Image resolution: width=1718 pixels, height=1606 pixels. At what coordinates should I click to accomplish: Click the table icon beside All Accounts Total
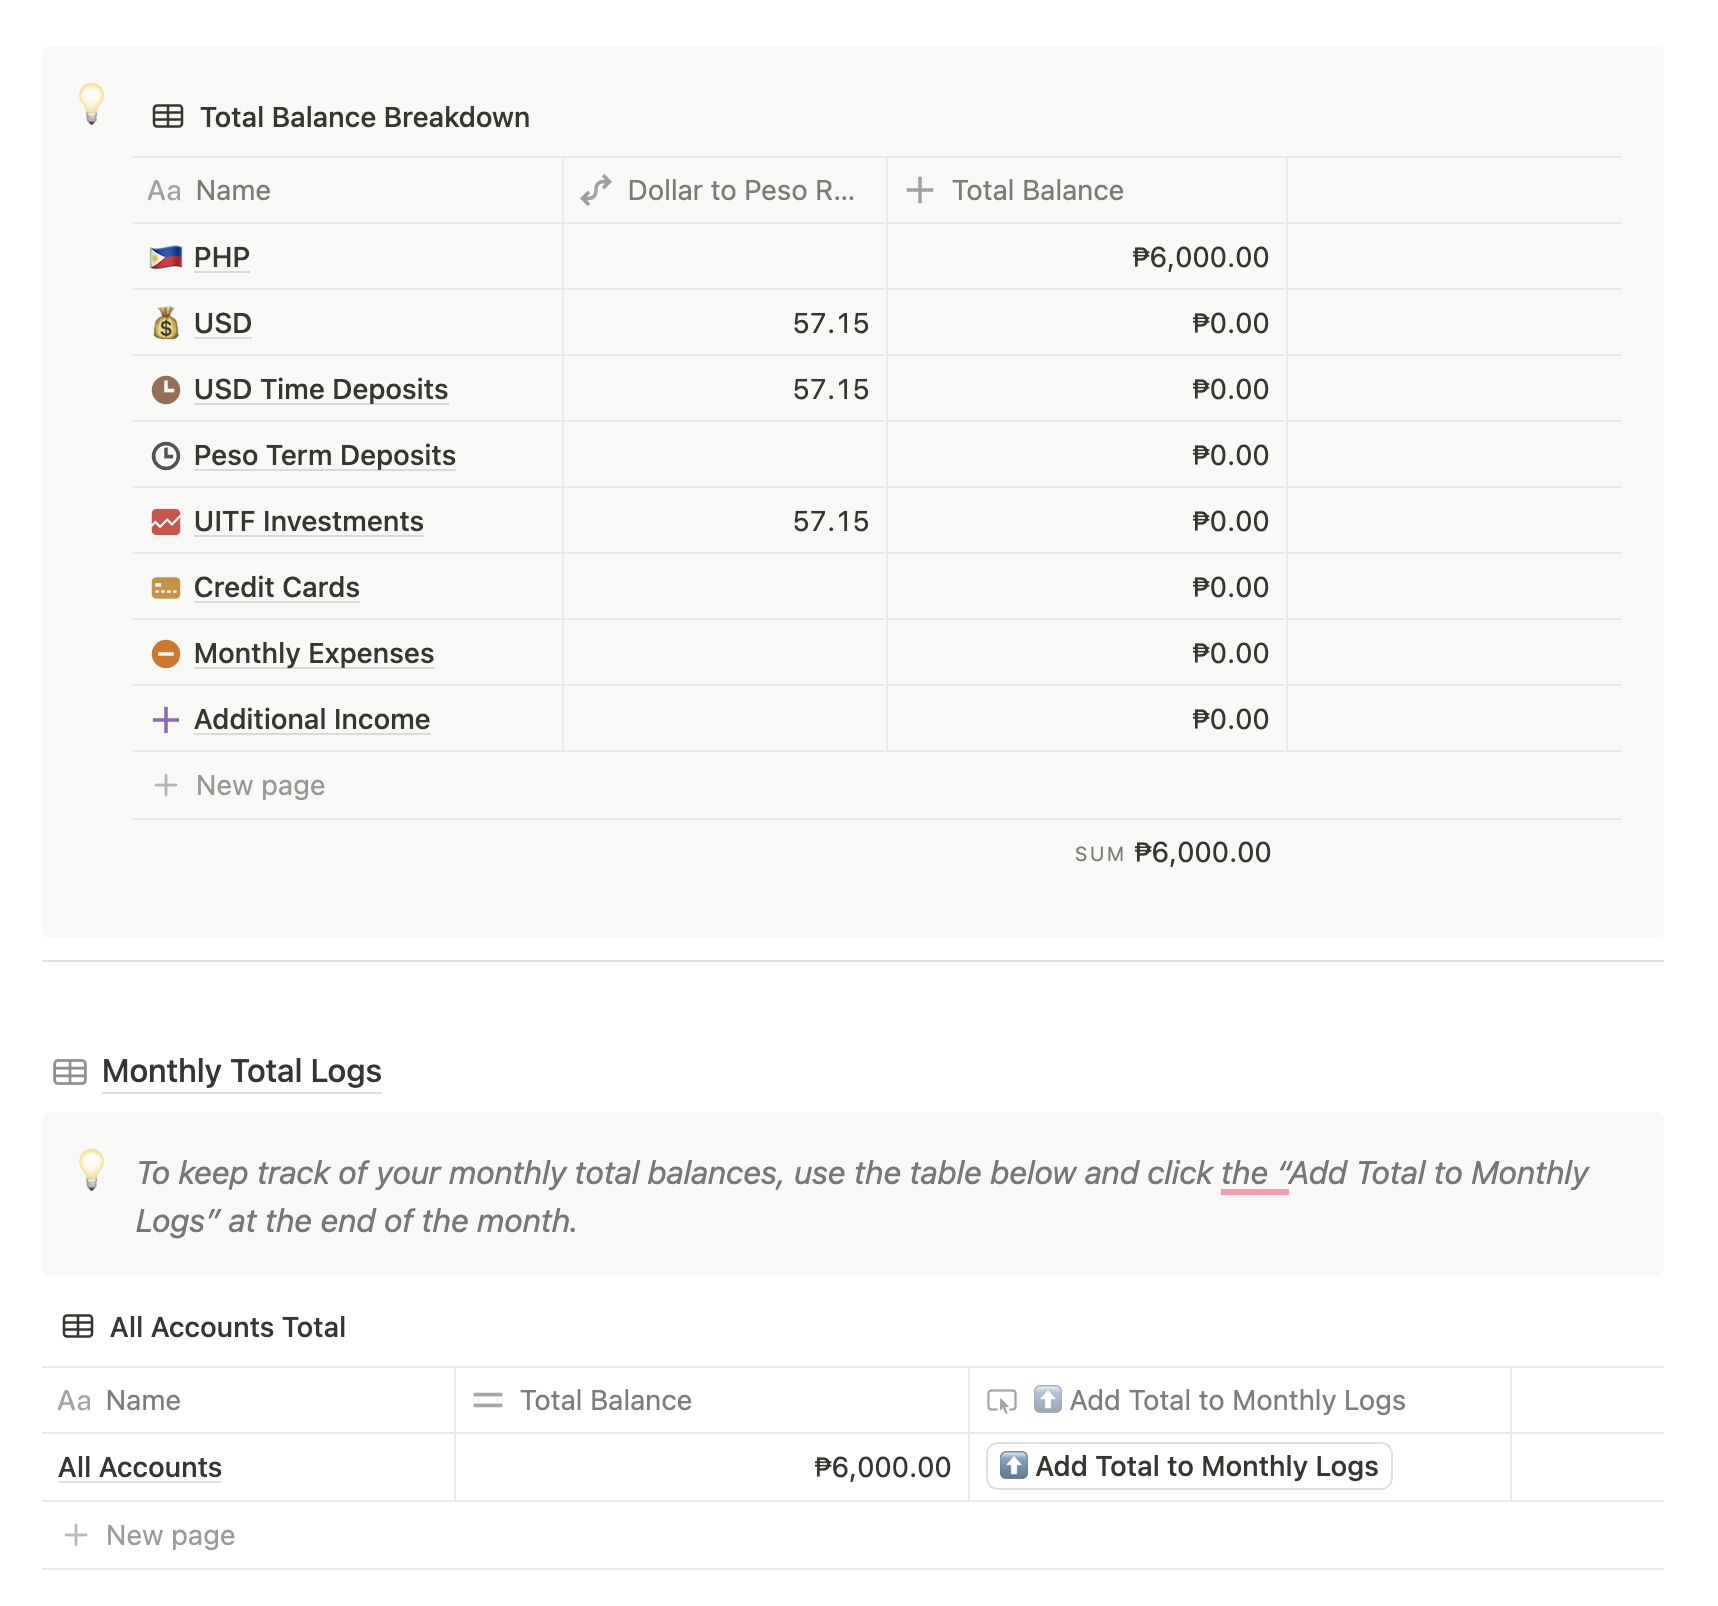[78, 1327]
